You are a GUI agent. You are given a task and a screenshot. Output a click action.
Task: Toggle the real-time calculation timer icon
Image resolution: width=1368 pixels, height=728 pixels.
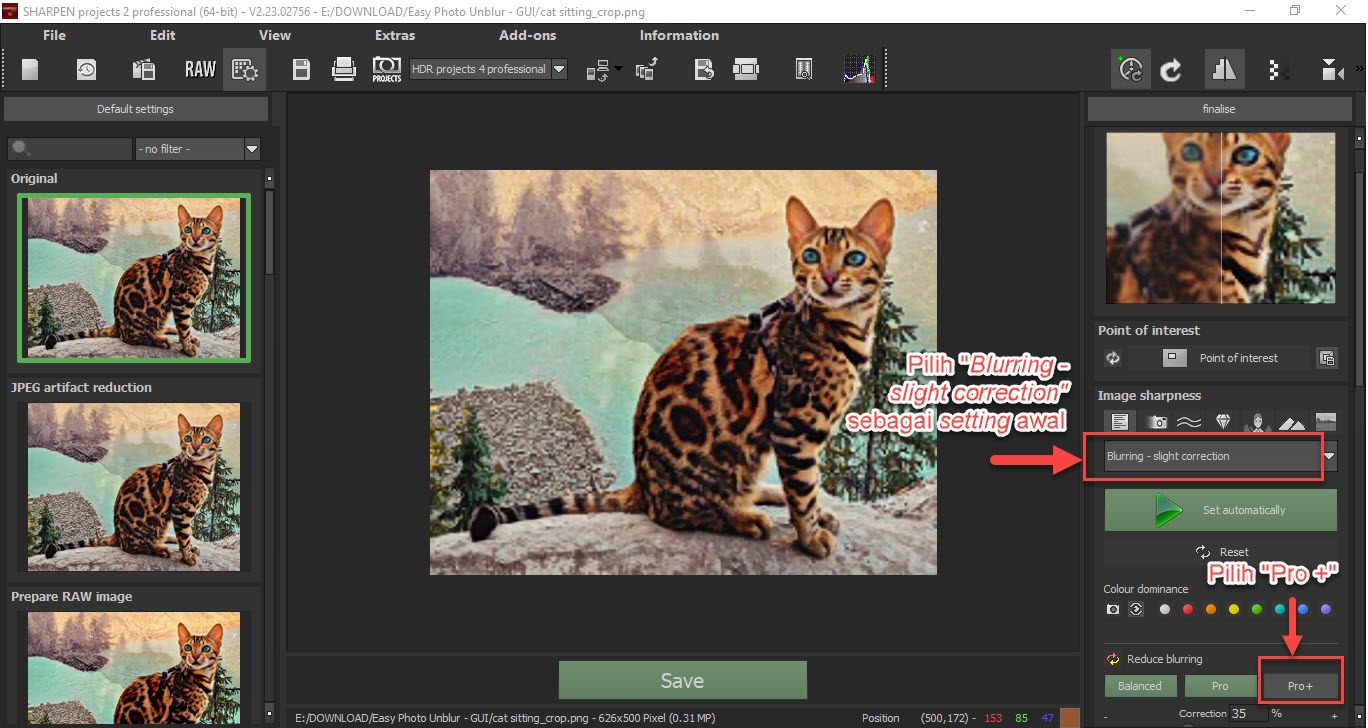pos(1130,69)
